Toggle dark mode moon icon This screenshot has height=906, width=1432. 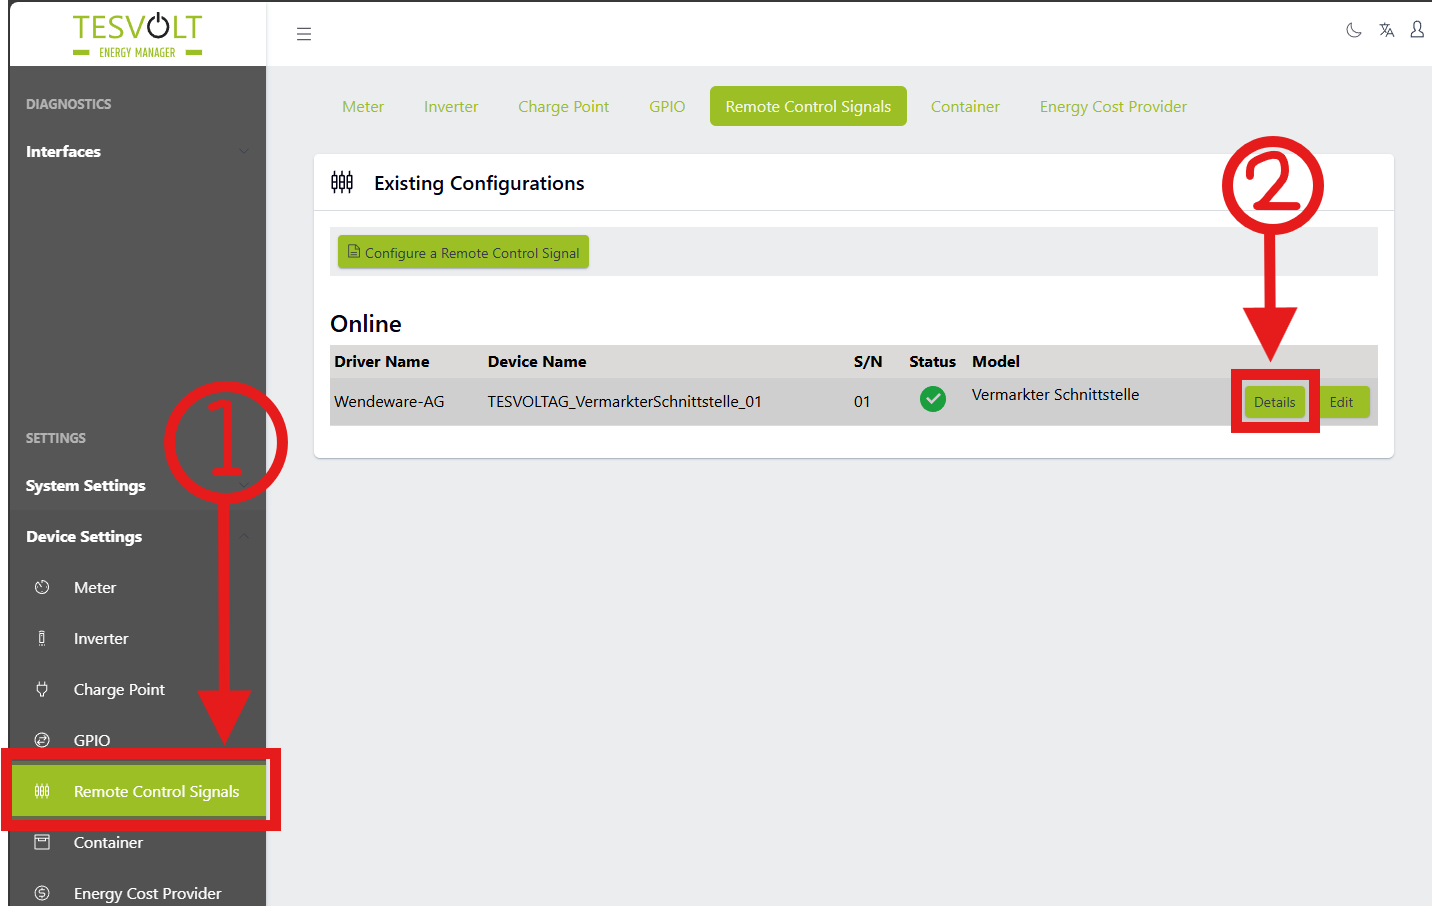(1354, 30)
